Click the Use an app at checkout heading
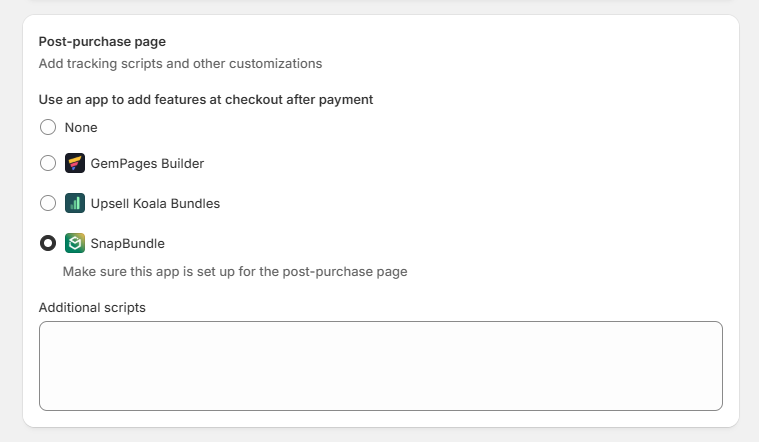The width and height of the screenshot is (759, 442). 206,100
